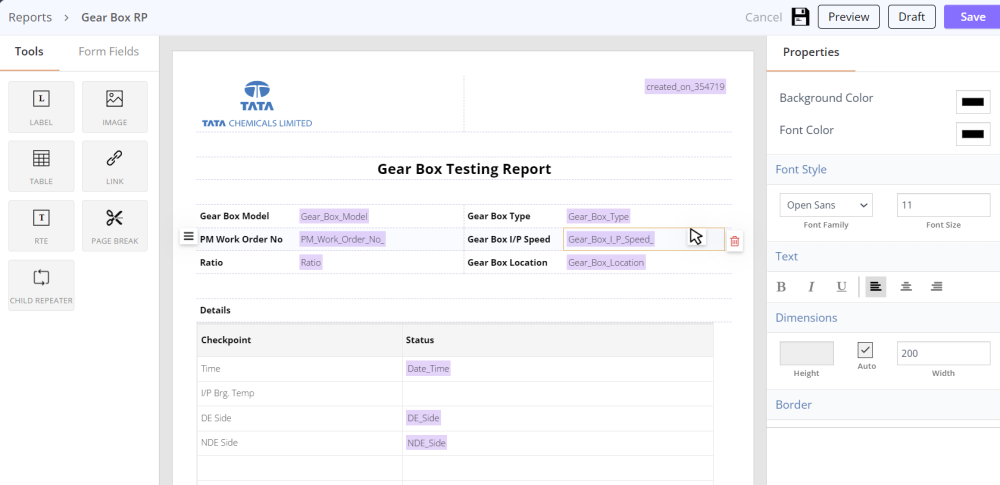
Task: Select the Gear_Box_Model field tag
Action: pyautogui.click(x=334, y=216)
